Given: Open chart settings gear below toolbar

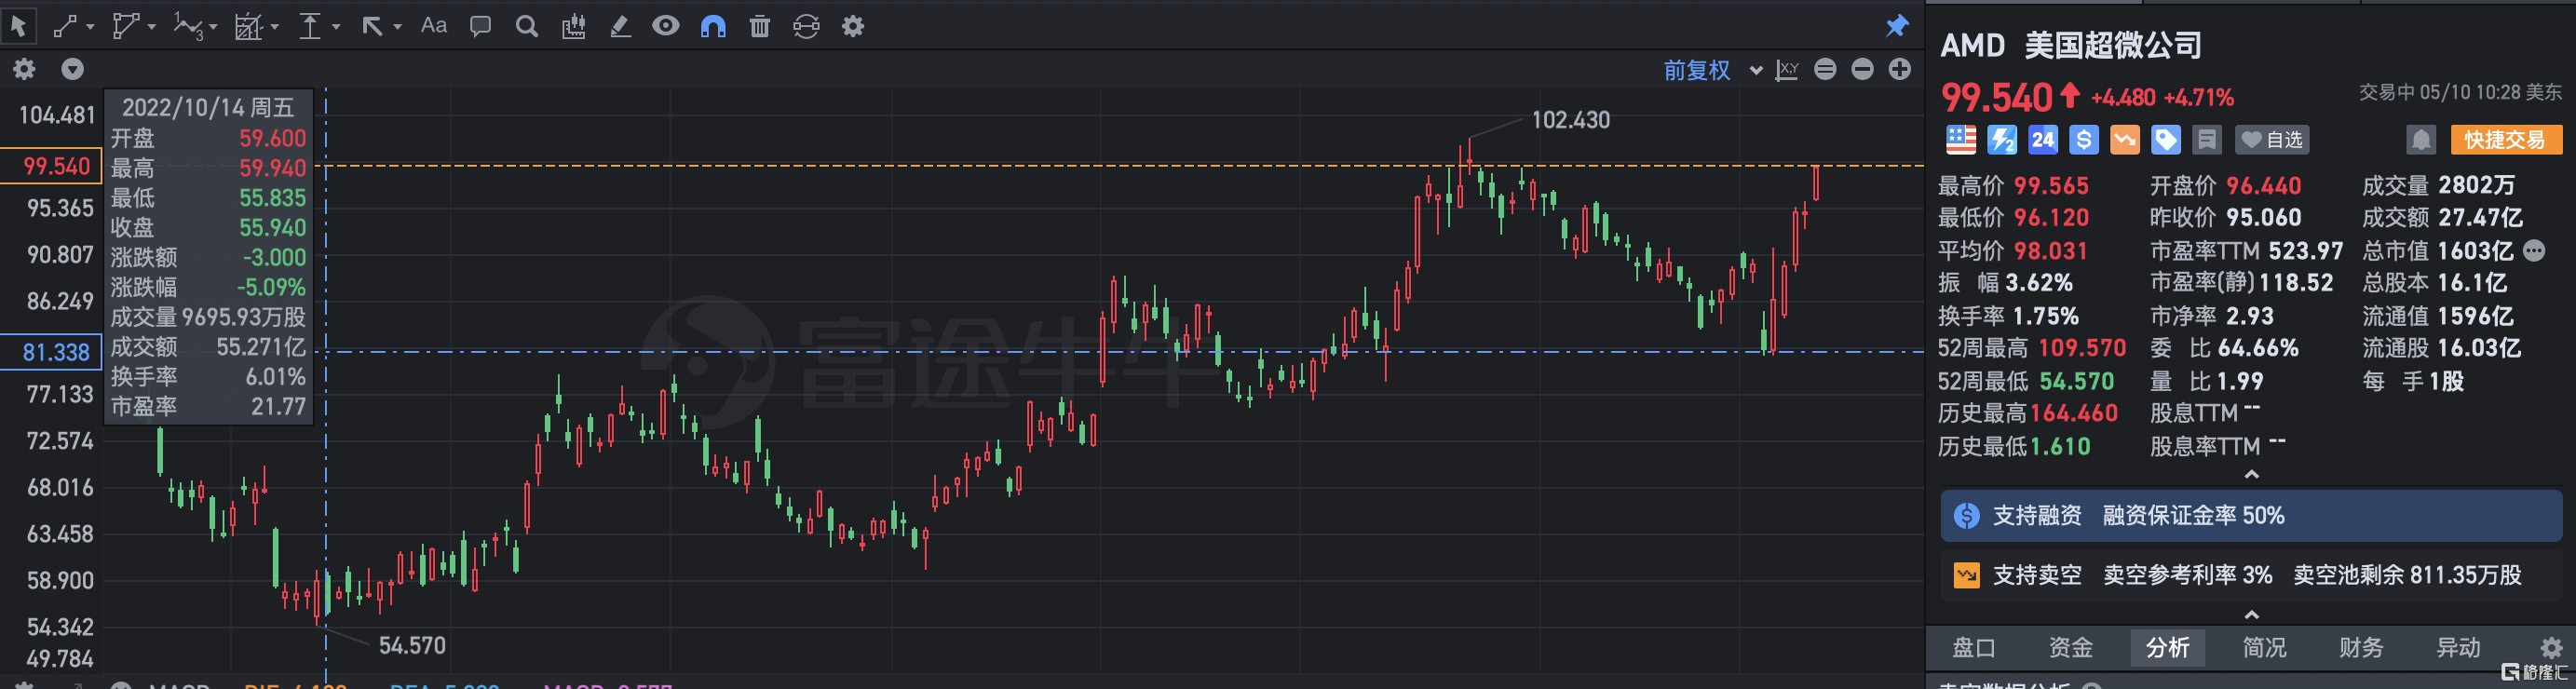Looking at the screenshot, I should (24, 69).
